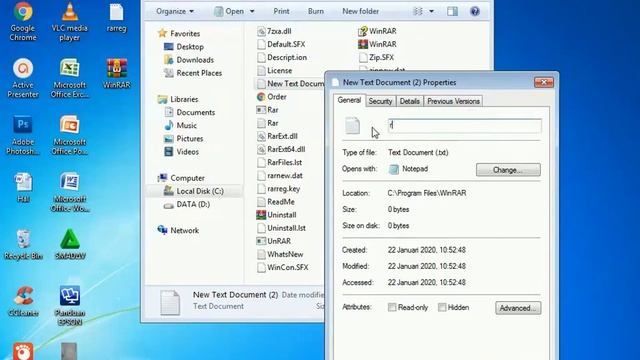Open Recent Places in navigation pane

(x=193, y=73)
